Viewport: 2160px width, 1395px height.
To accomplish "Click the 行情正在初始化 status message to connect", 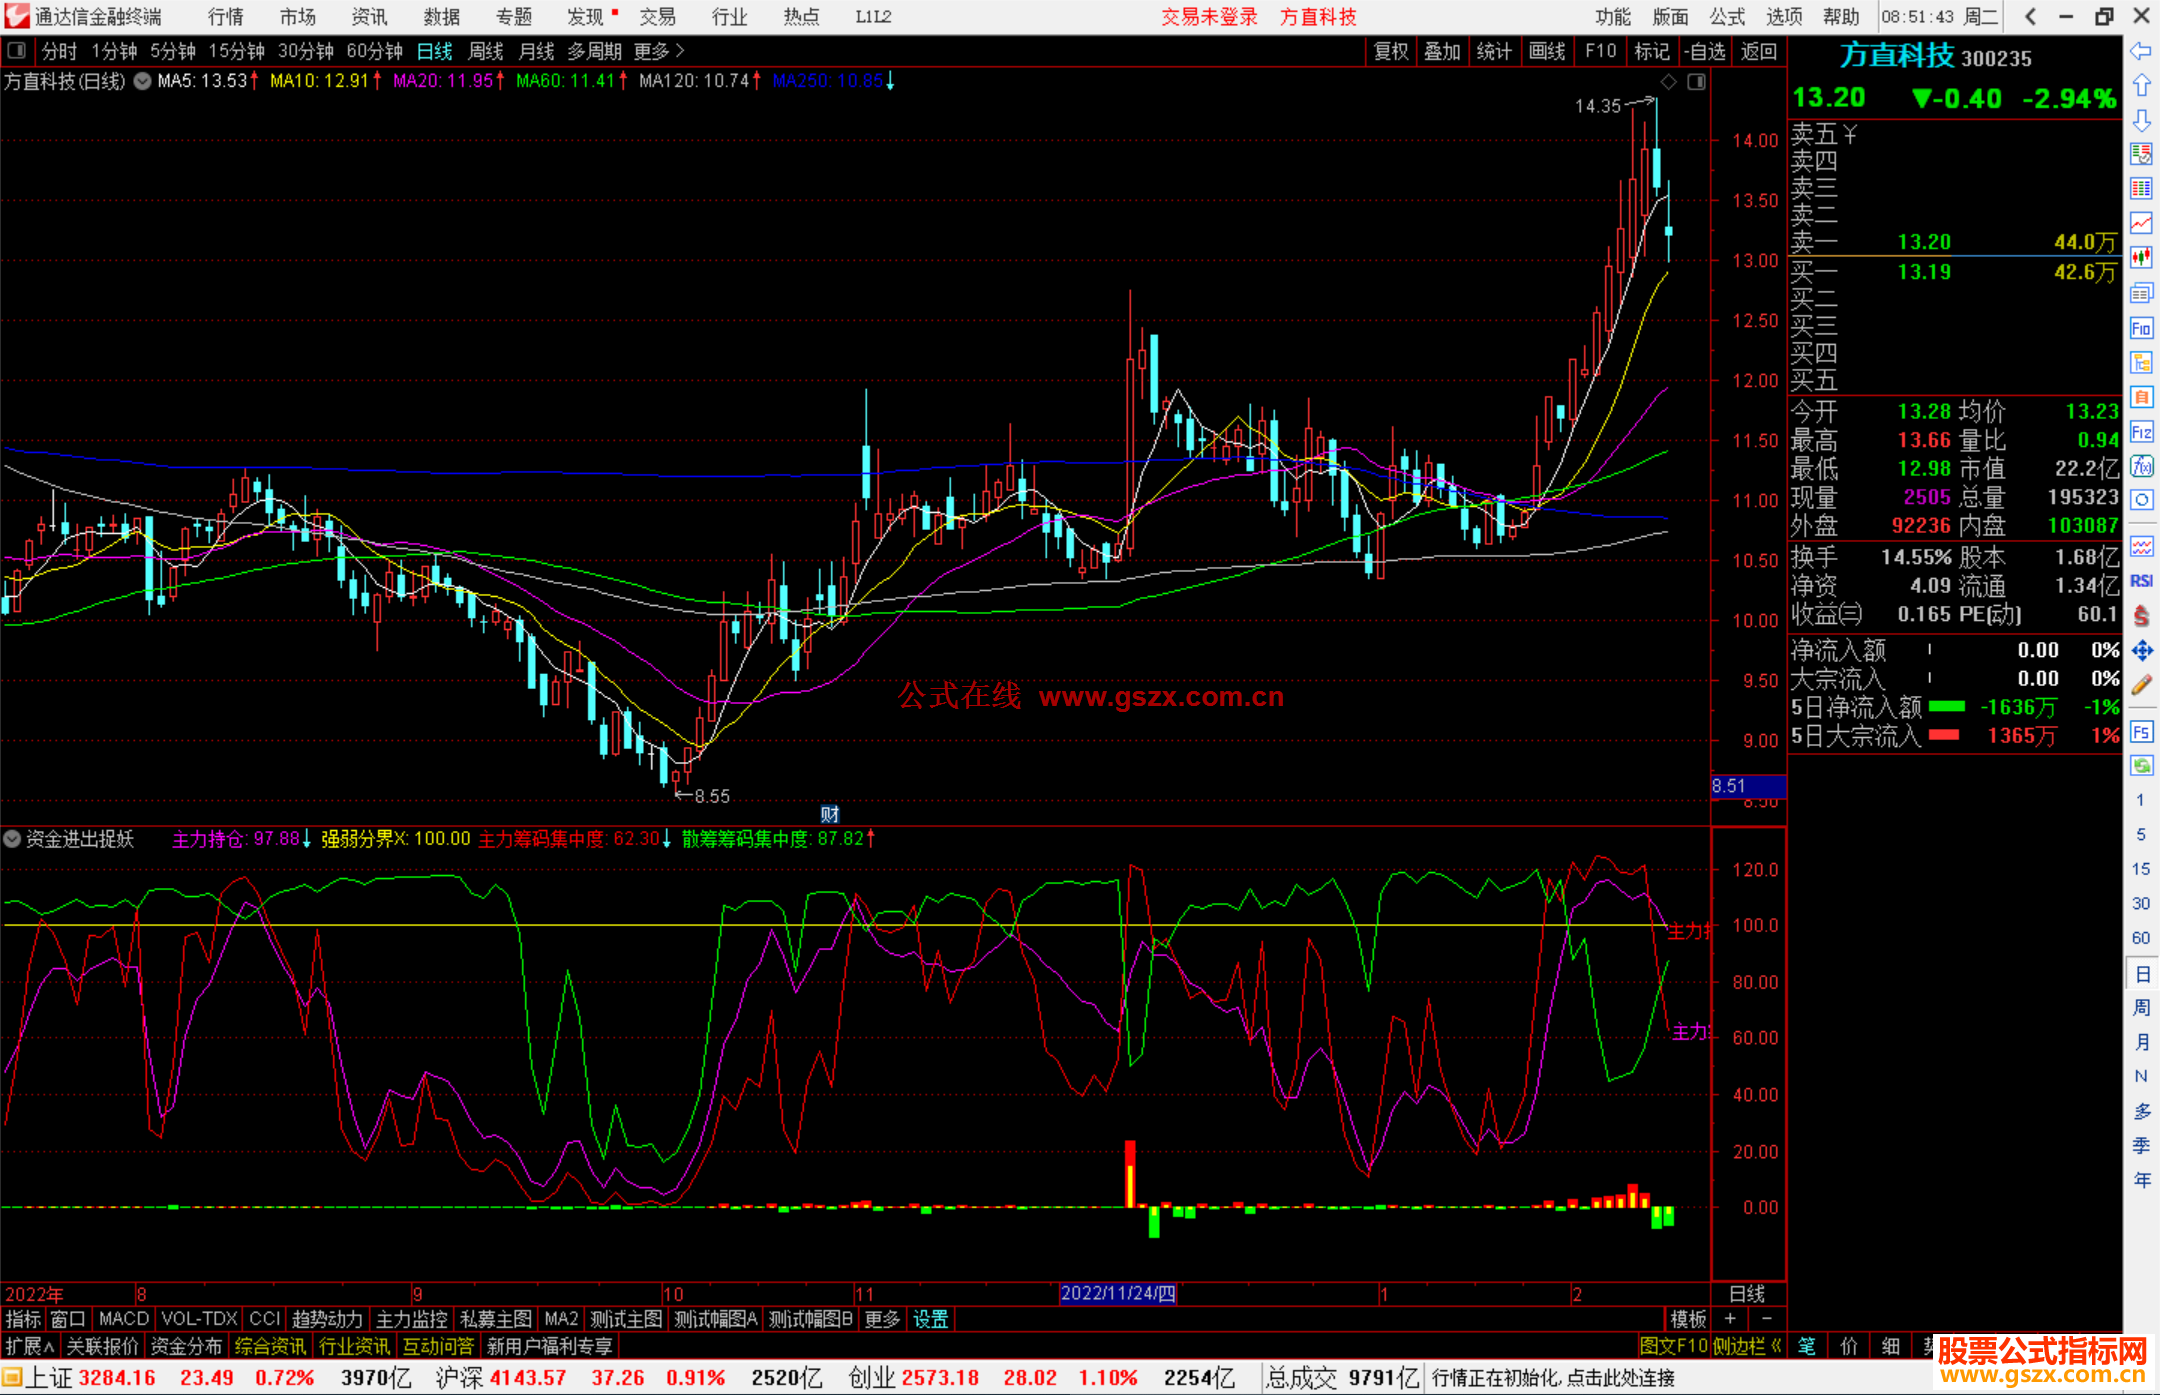I will 1553,1378.
